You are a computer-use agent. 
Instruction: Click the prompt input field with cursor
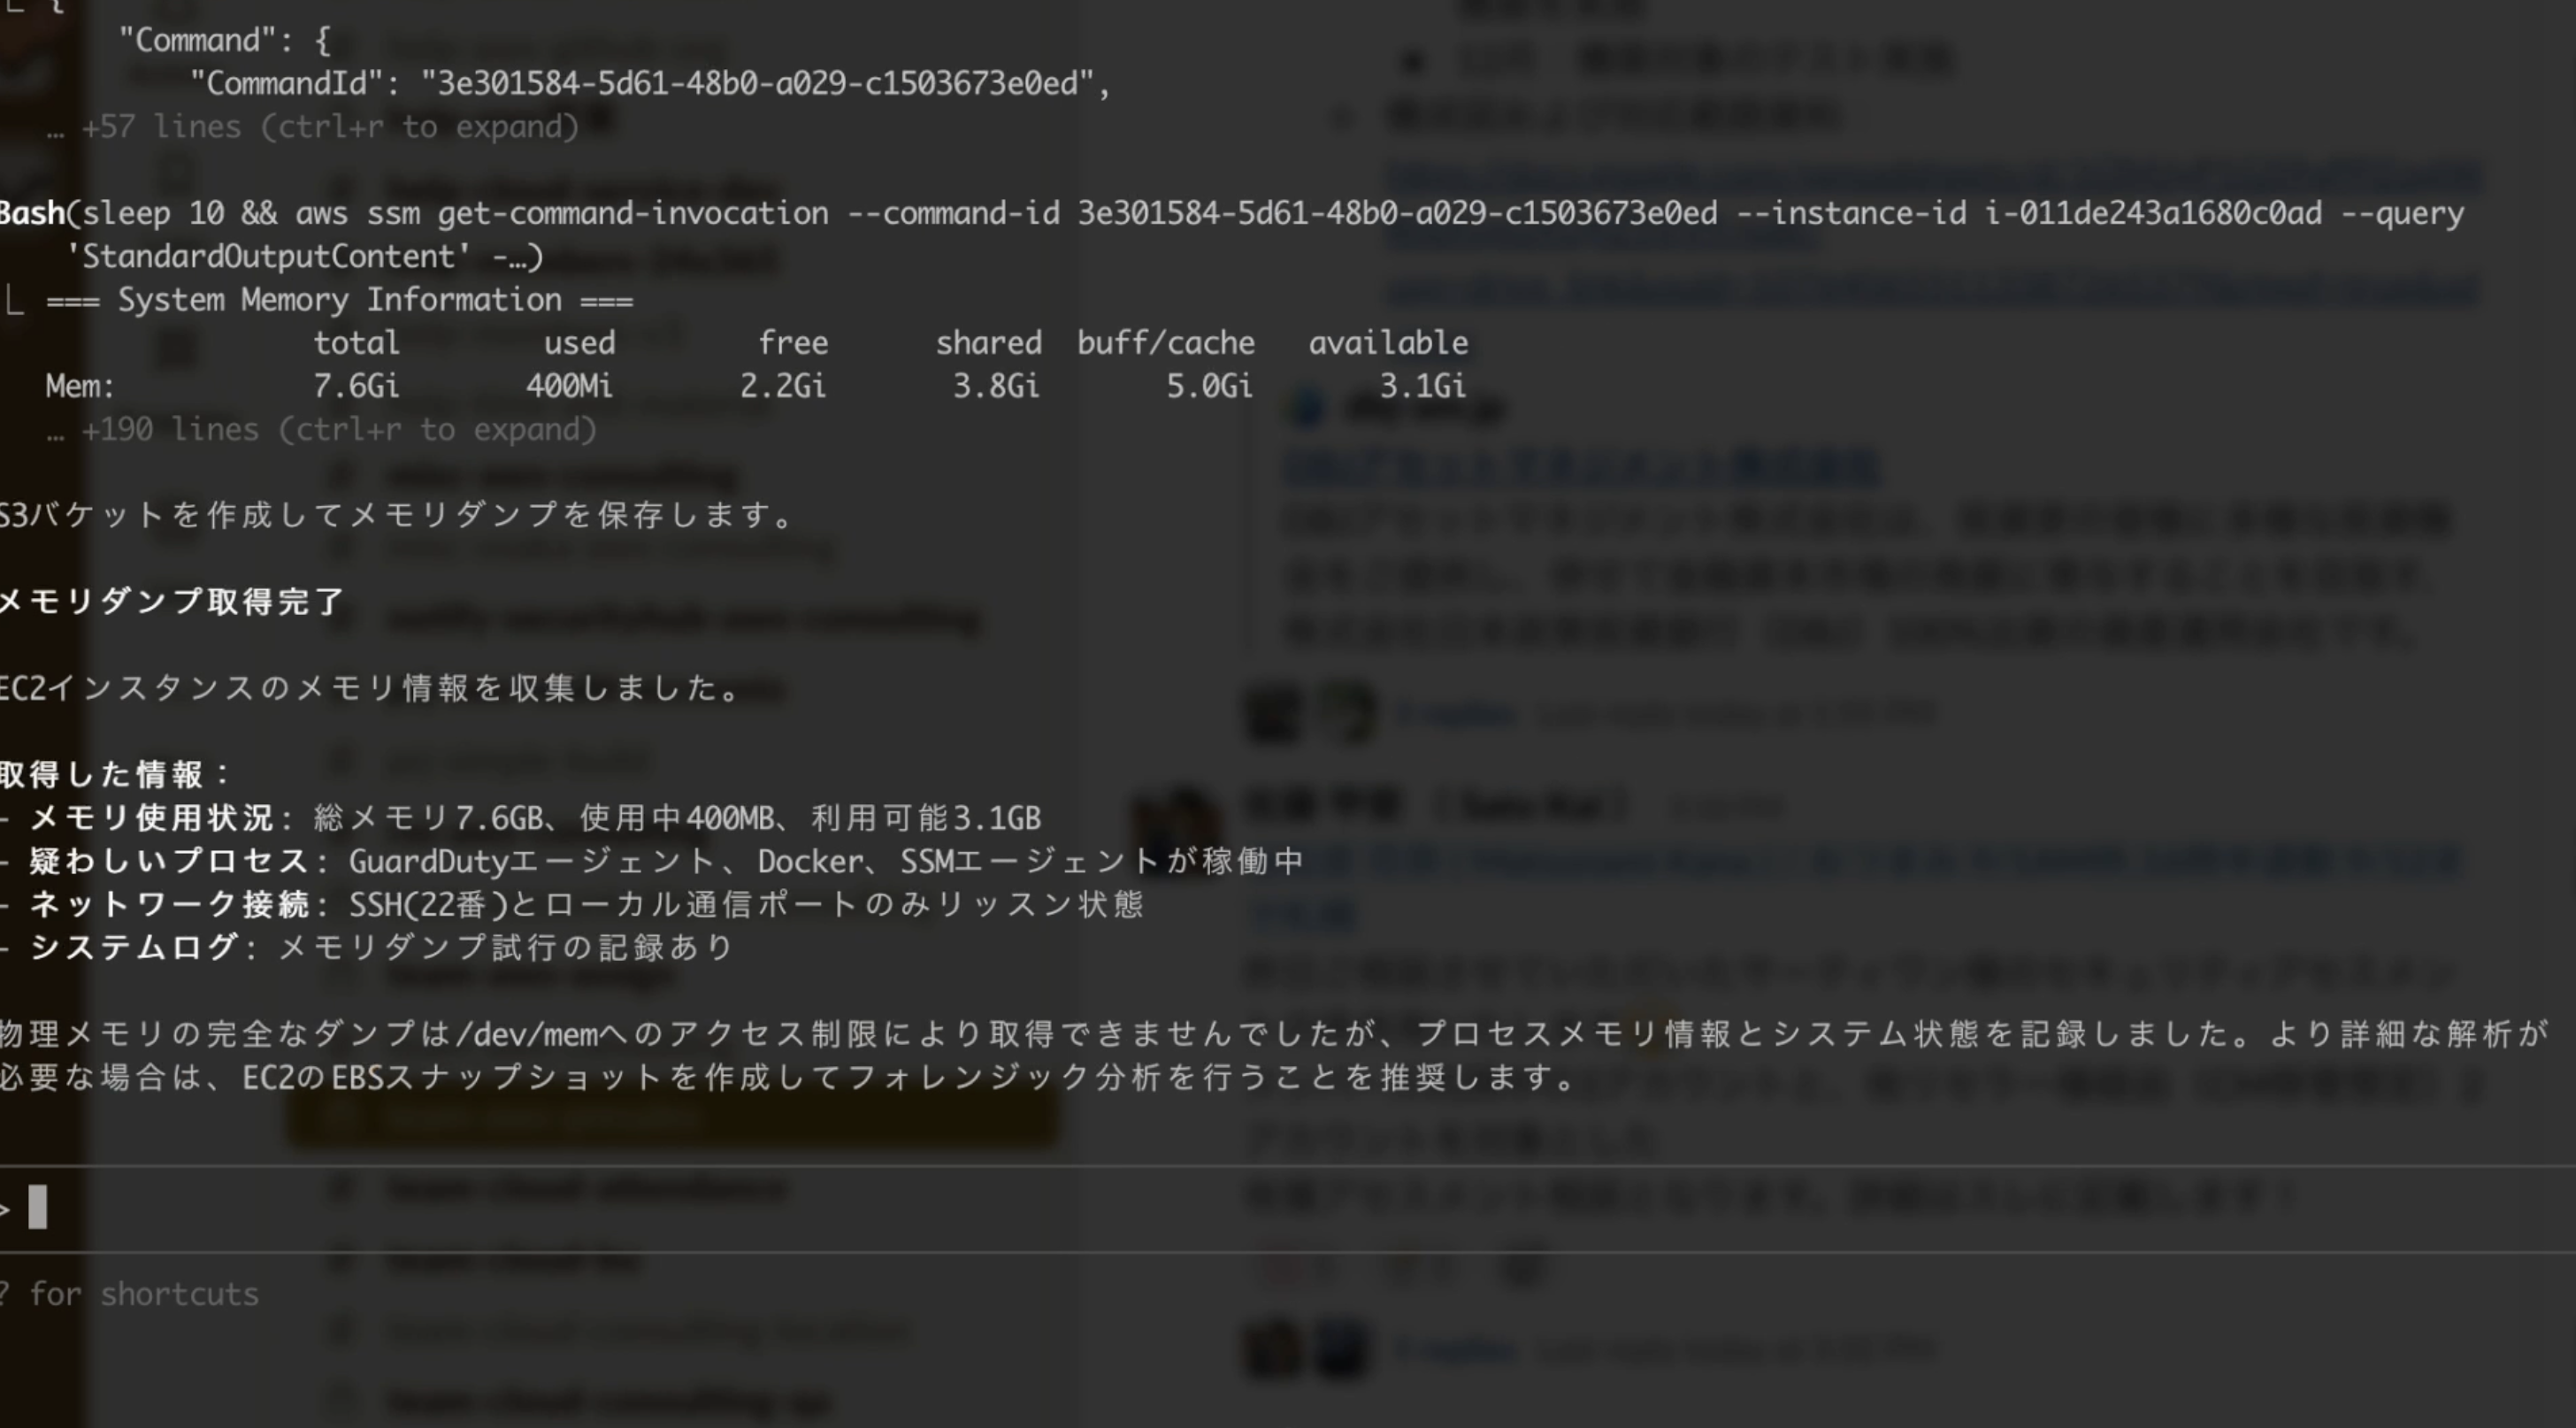click(1288, 1208)
